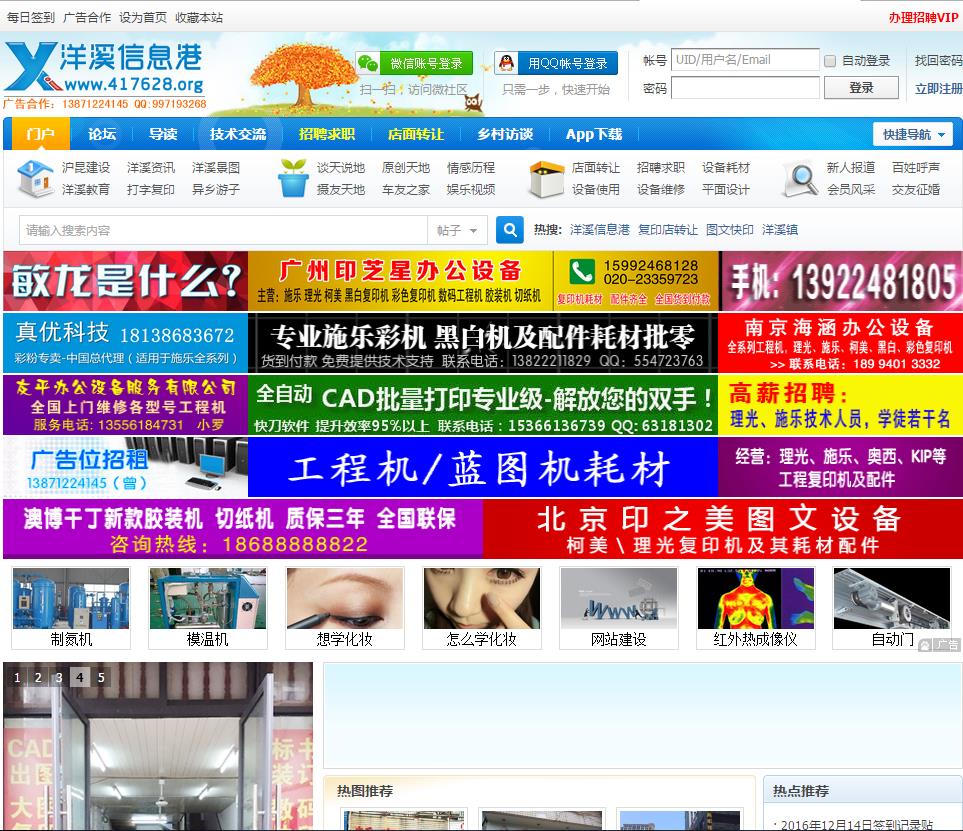Open the 论坛 navigation tab
Screen dimensions: 963x831
click(x=101, y=134)
